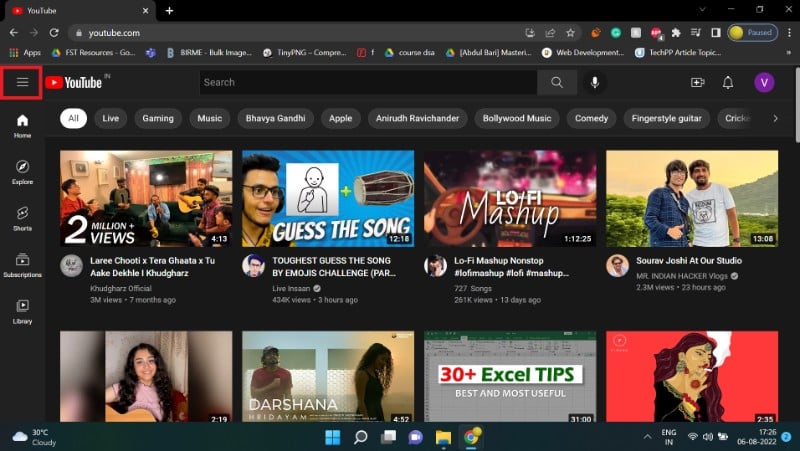Screen dimensions: 800x451
Task: Go to Home in sidebar
Action: [22, 126]
